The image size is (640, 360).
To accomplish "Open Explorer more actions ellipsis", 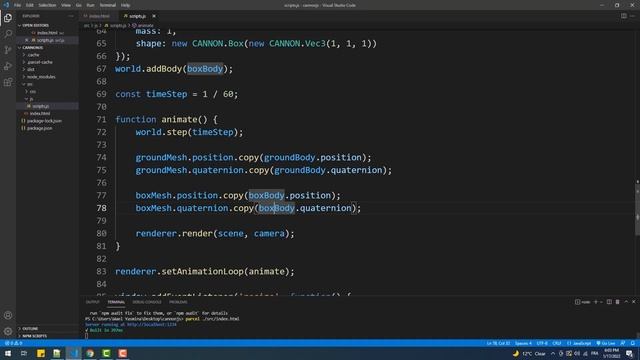I will point(71,16).
